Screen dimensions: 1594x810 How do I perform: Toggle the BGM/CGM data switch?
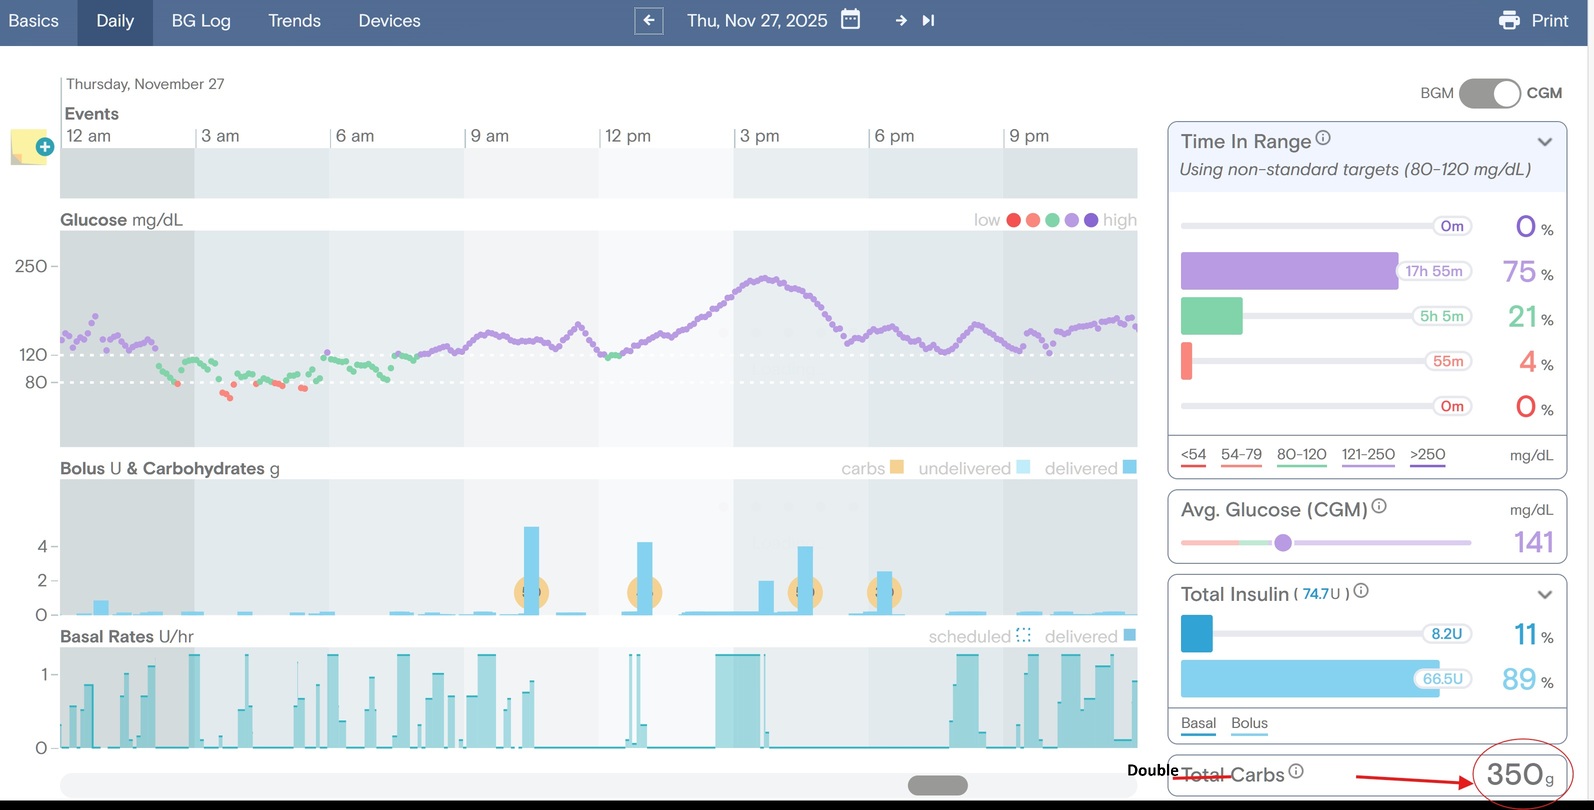pos(1490,93)
